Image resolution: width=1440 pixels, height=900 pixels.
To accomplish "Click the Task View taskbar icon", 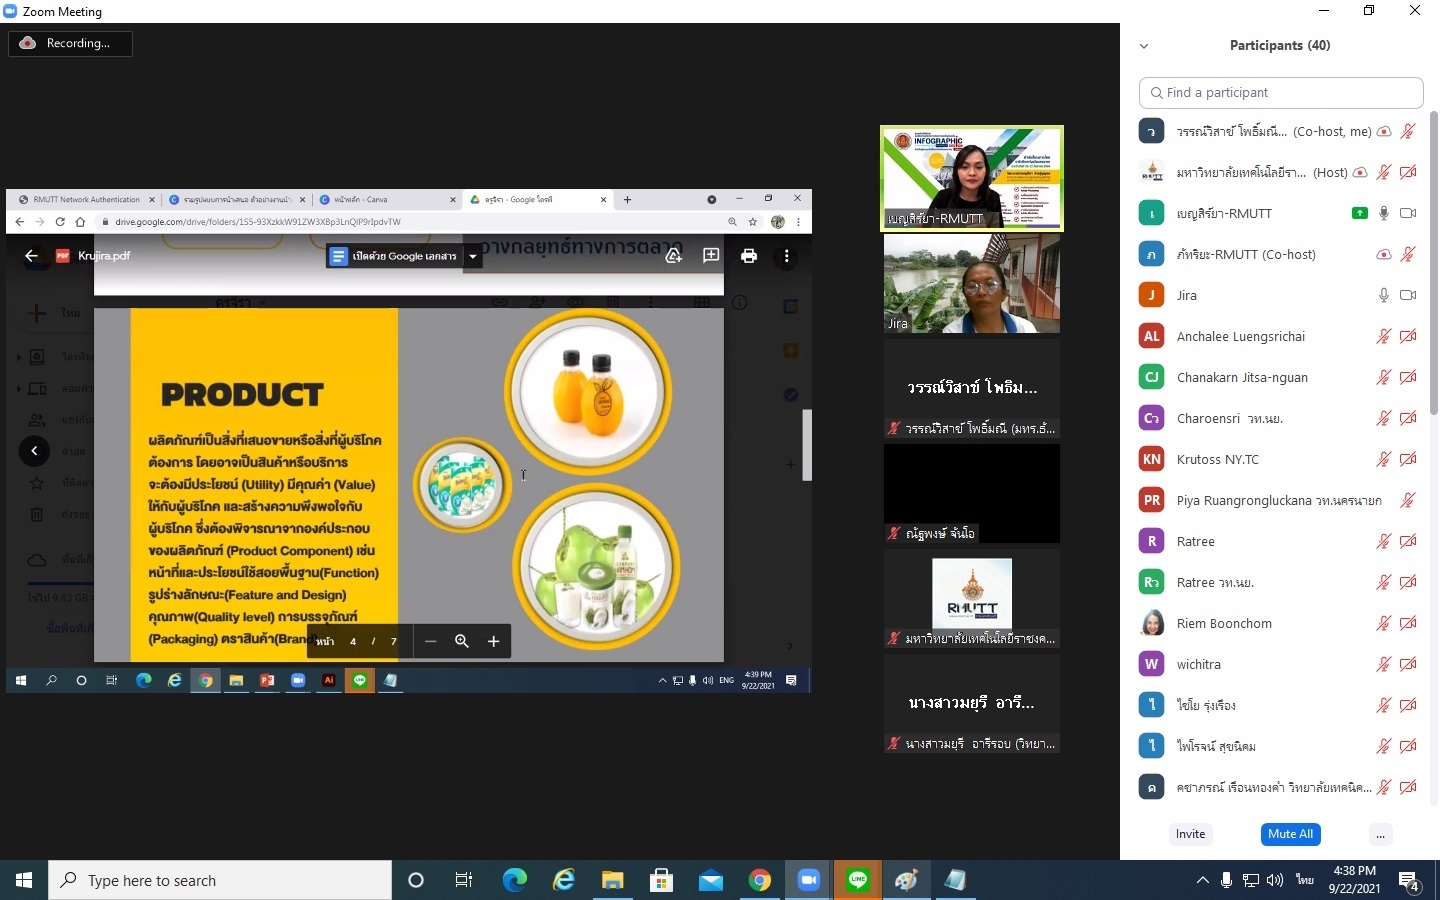I will pos(464,880).
